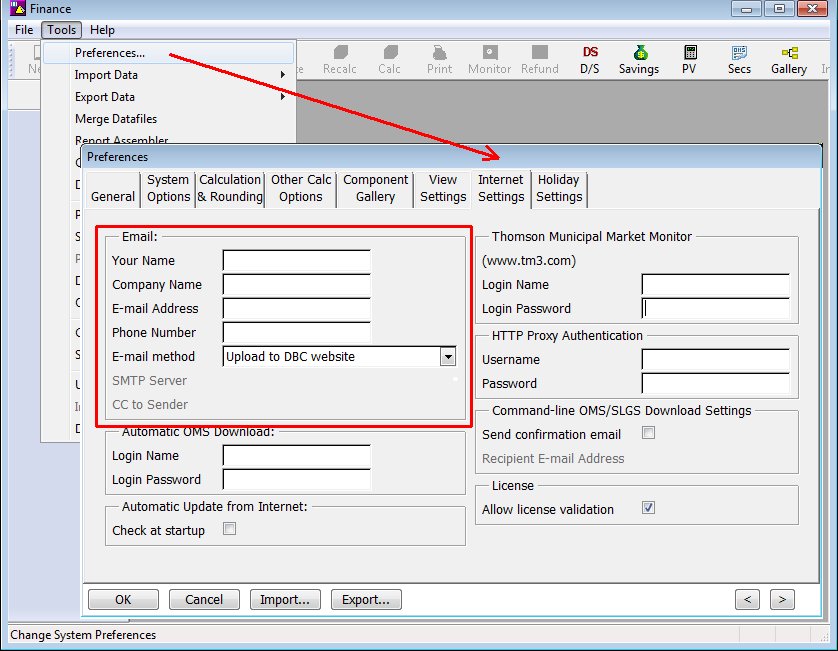Switch to the Holiday Settings tab

tap(558, 188)
